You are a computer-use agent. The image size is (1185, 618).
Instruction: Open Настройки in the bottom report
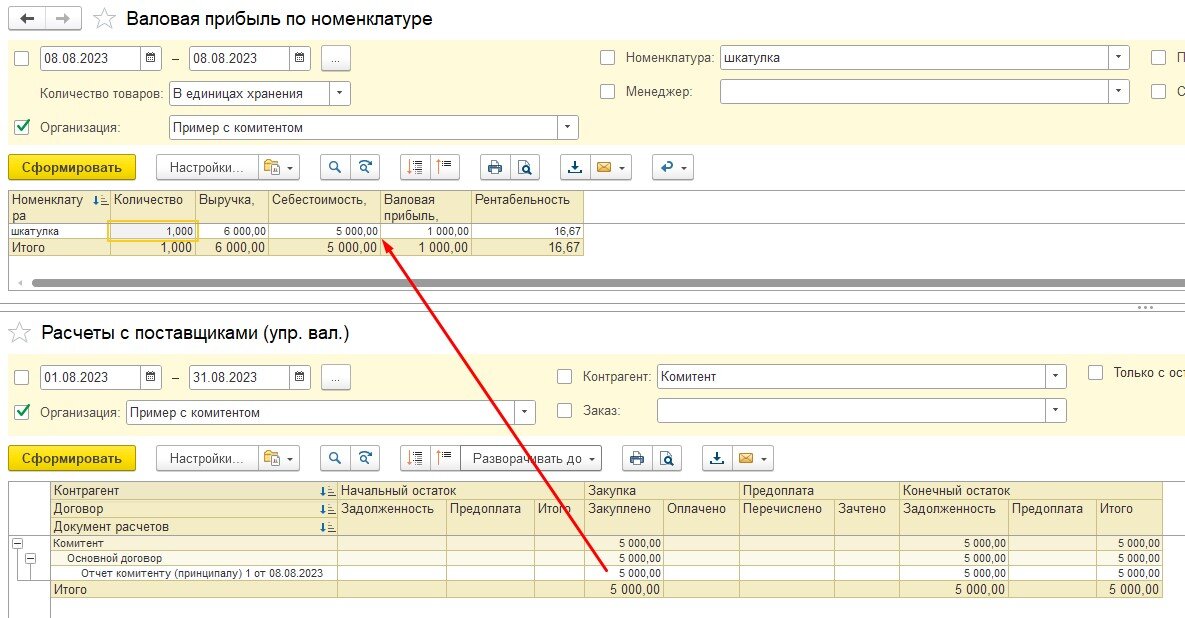coord(206,459)
